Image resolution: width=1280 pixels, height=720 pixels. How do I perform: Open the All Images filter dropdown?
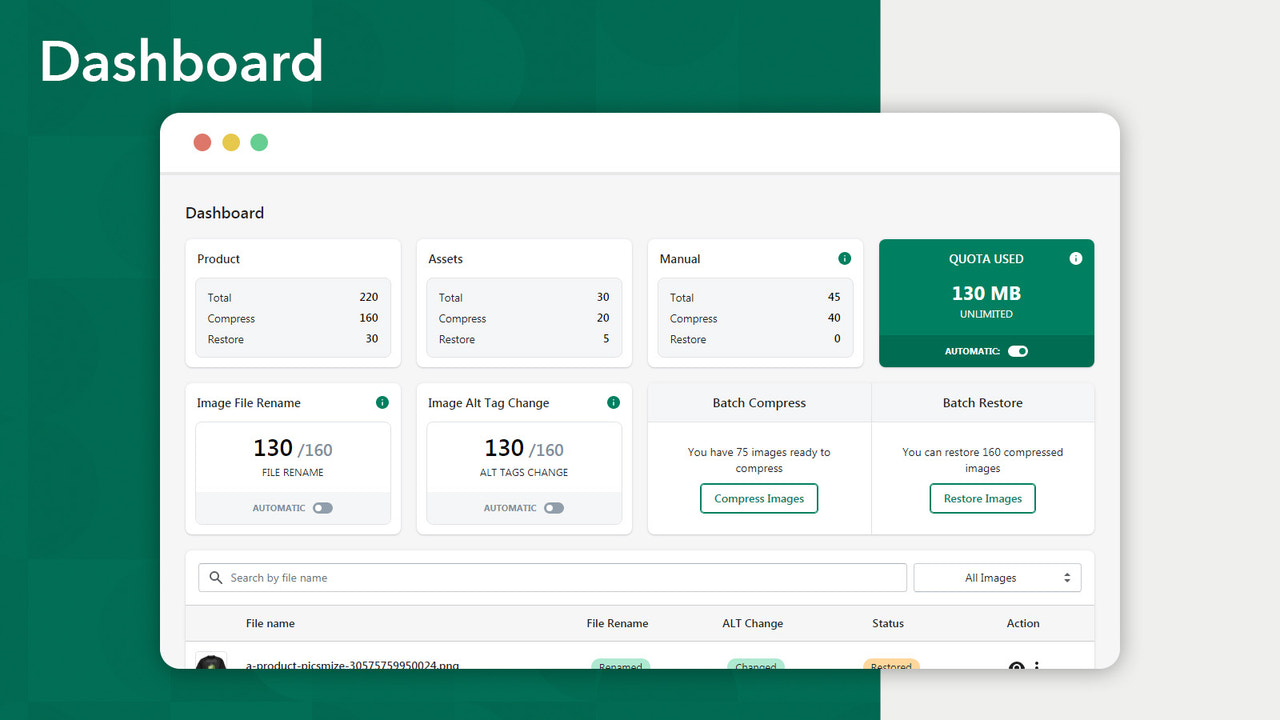tap(997, 577)
